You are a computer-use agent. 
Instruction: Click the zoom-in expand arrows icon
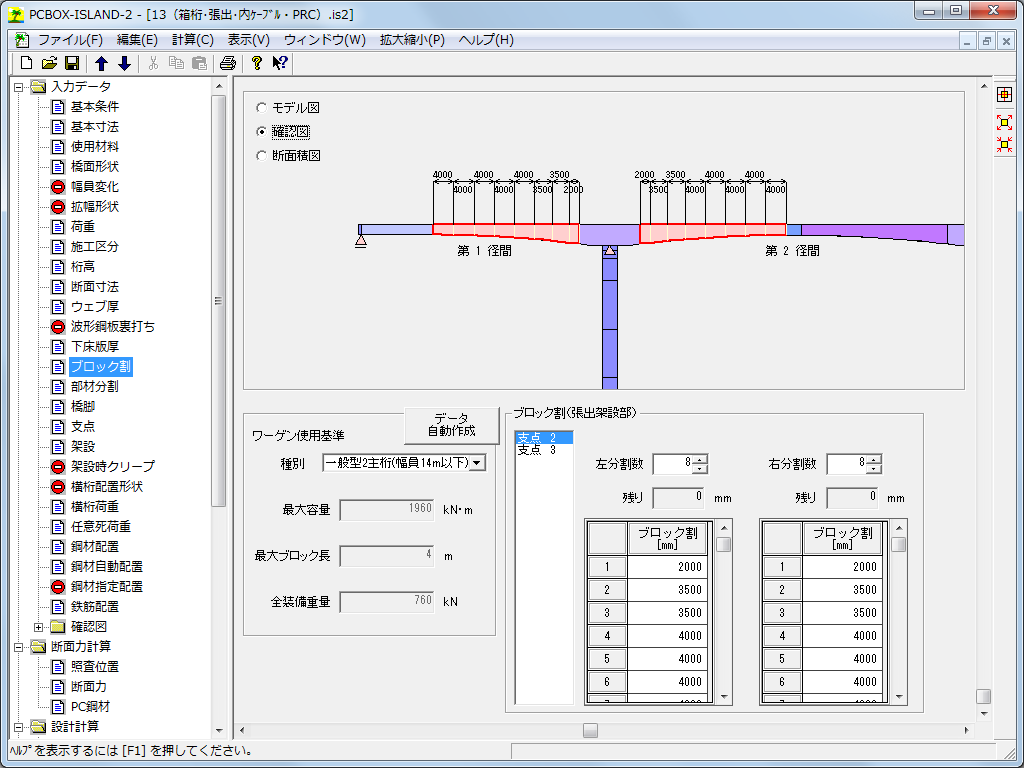click(1004, 122)
